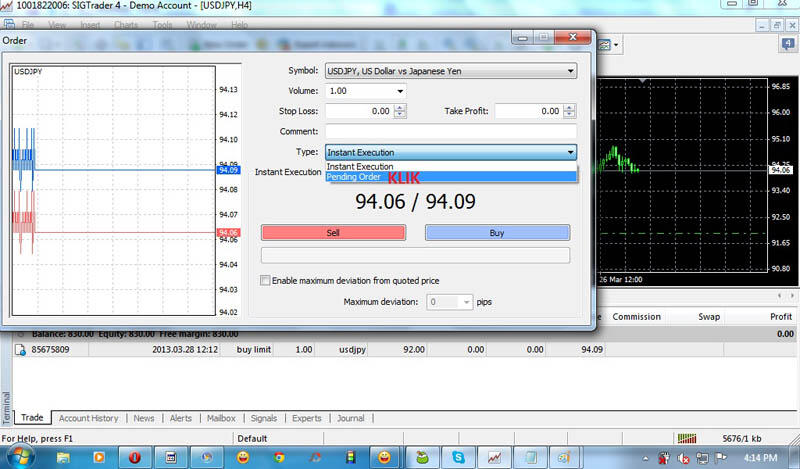The width and height of the screenshot is (800, 469).
Task: Click the application icon left of File menu
Action: point(9,24)
